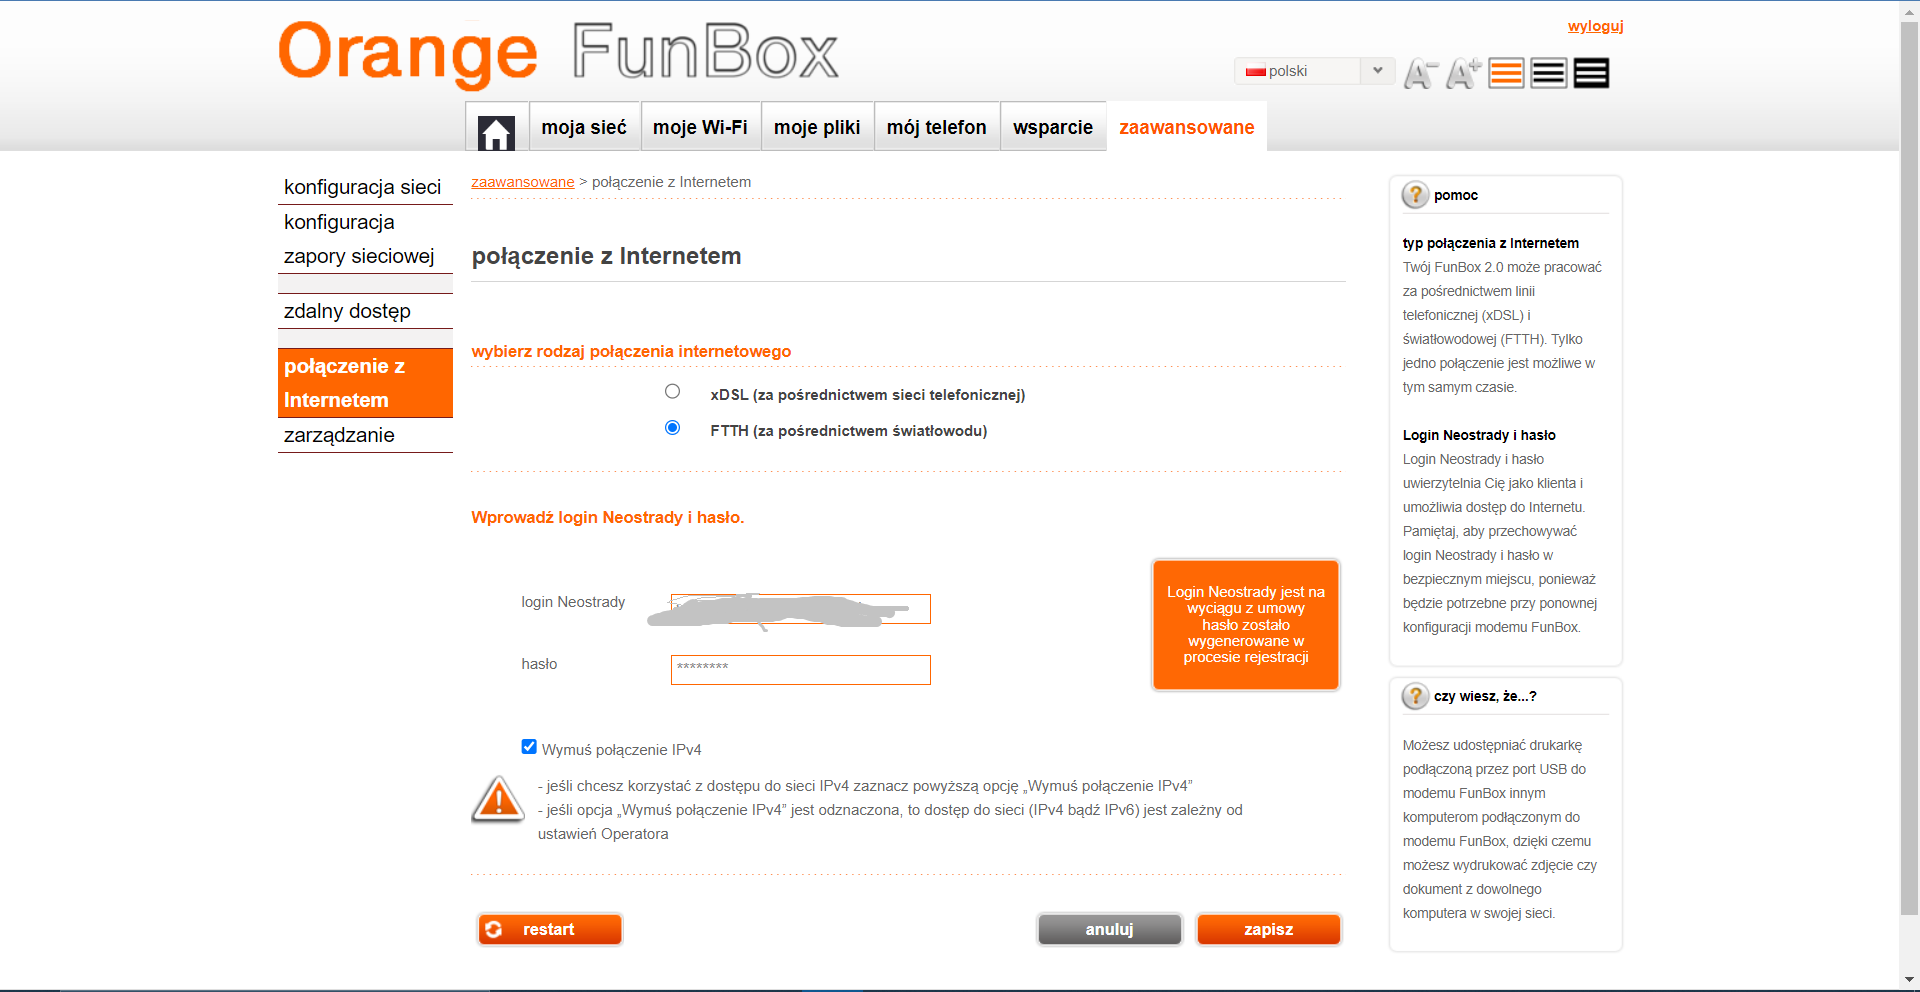Click 'Wprowadź login Neostrady i hasło.' text
This screenshot has height=992, width=1920.
(x=608, y=517)
